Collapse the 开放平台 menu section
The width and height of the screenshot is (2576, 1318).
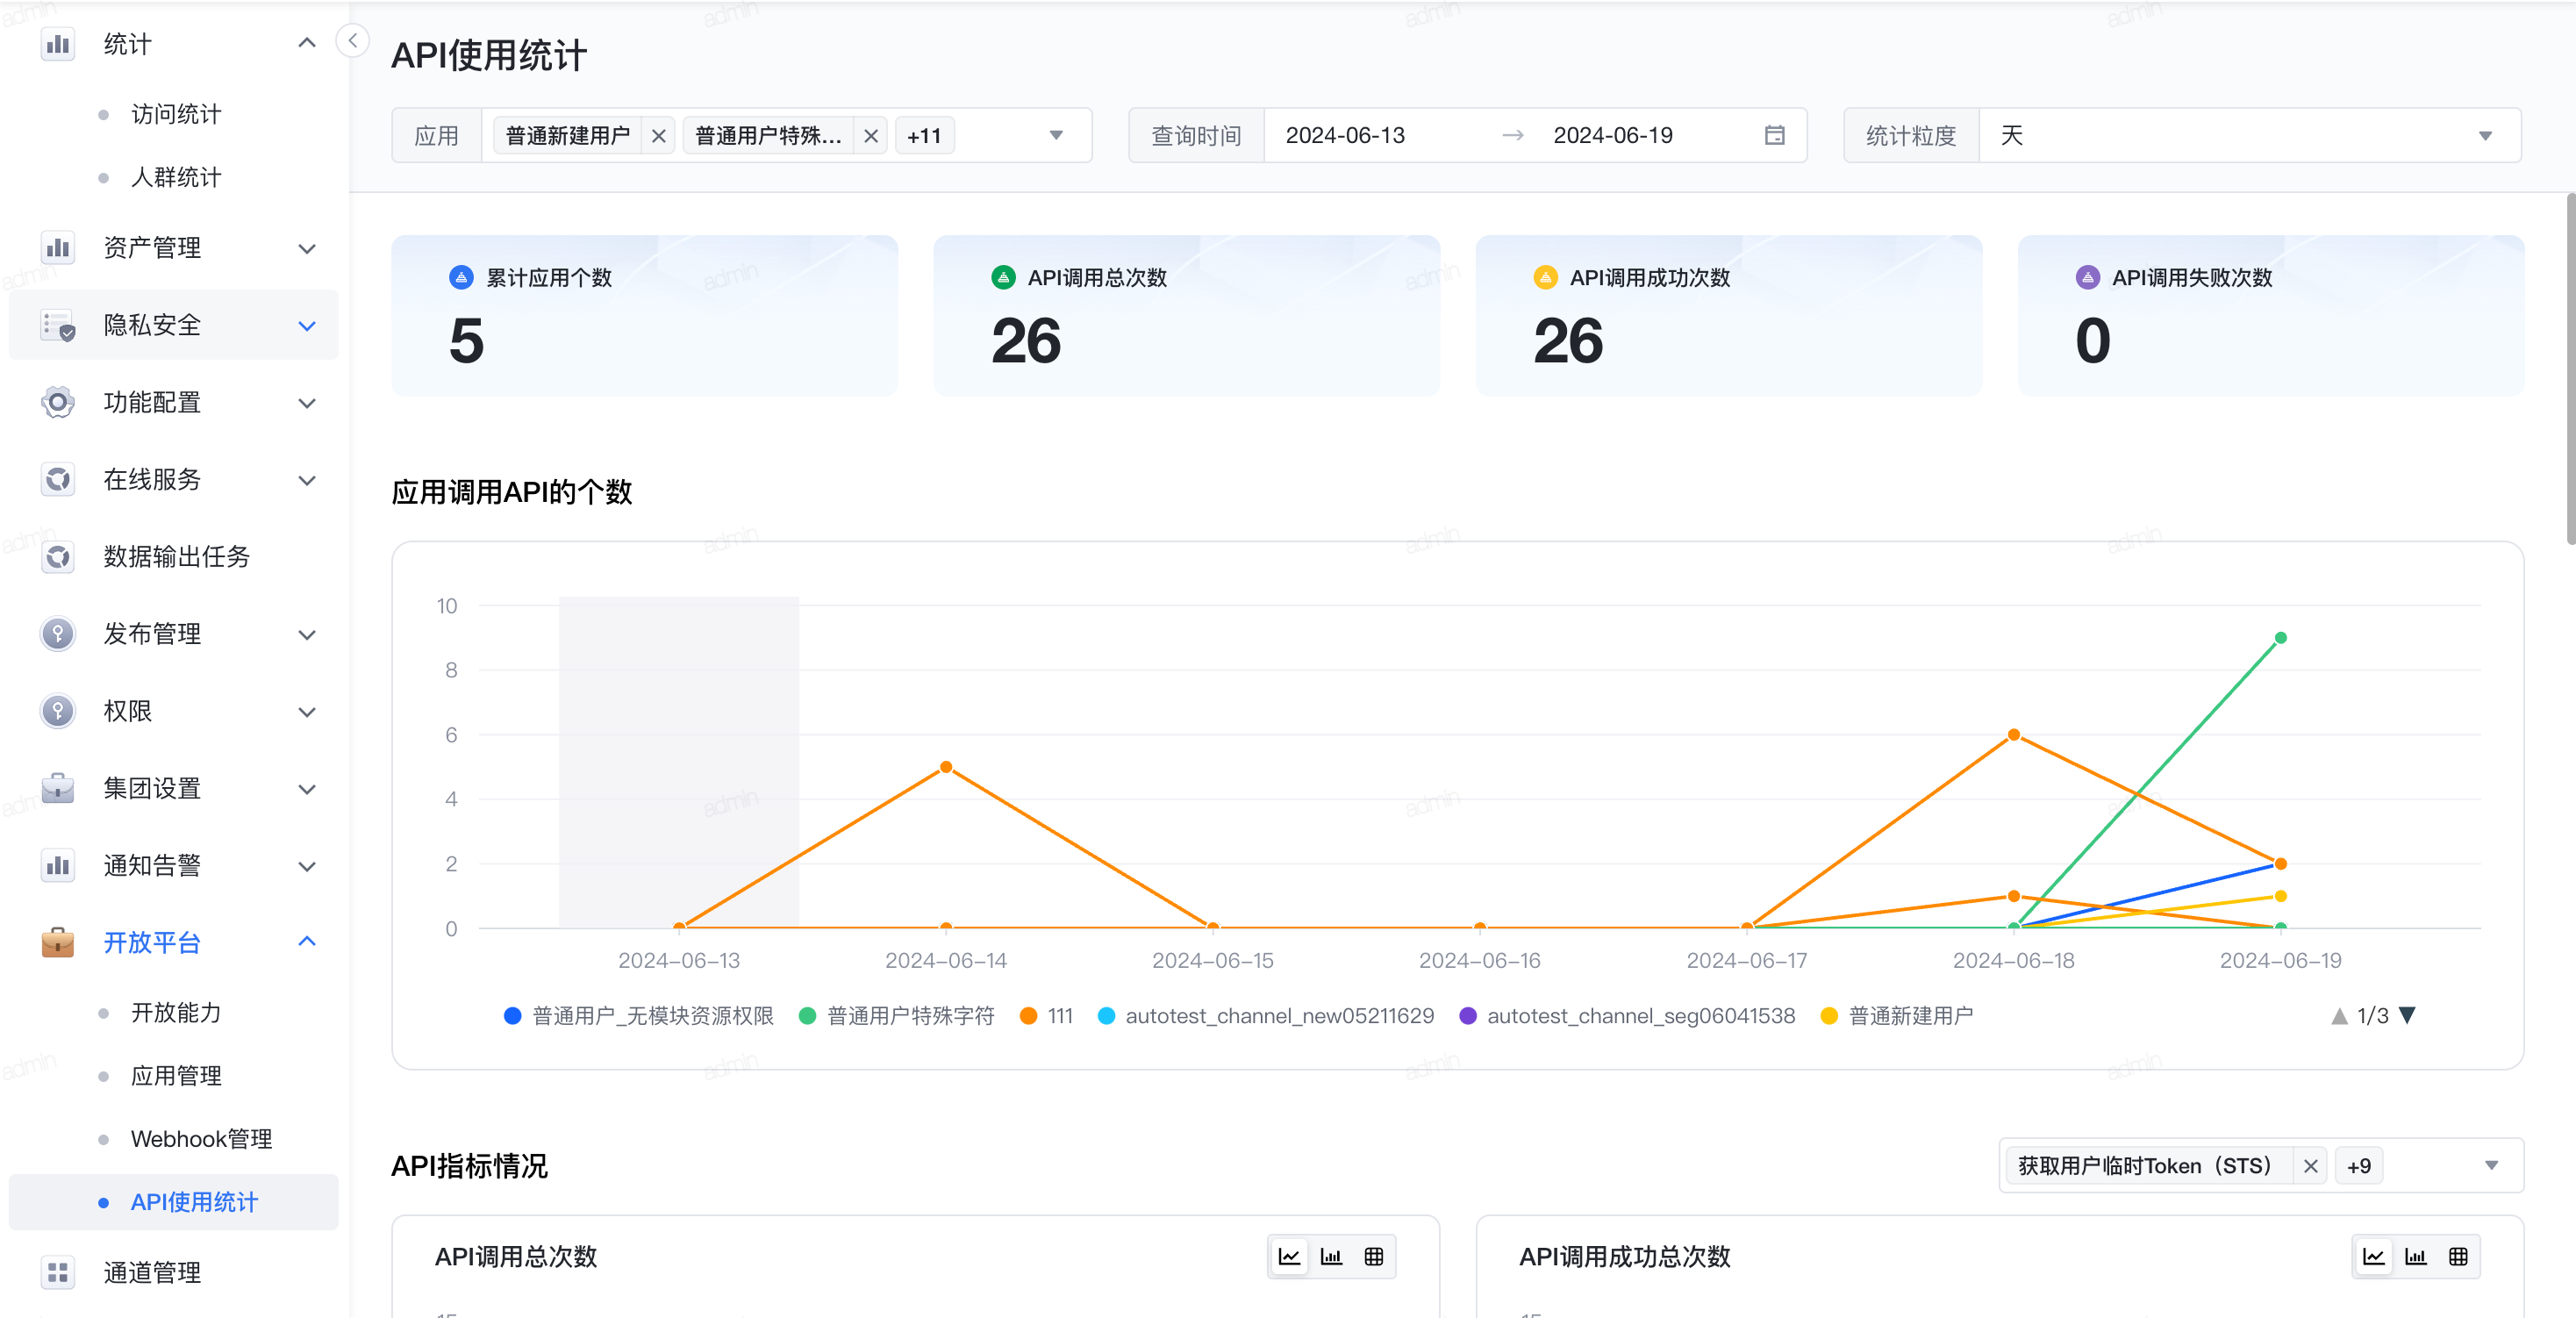point(307,942)
